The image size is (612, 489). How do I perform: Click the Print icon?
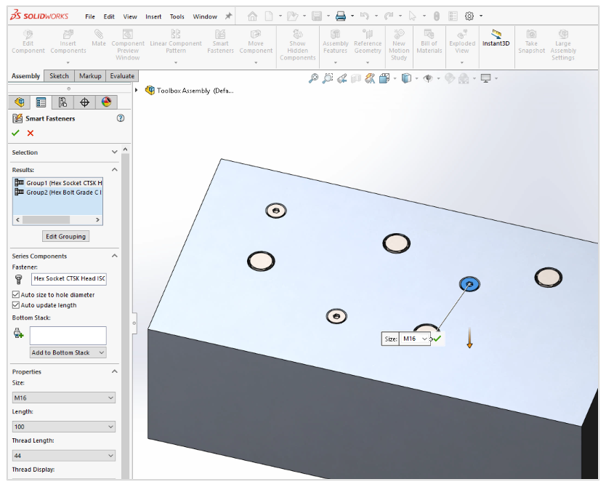[x=341, y=16]
